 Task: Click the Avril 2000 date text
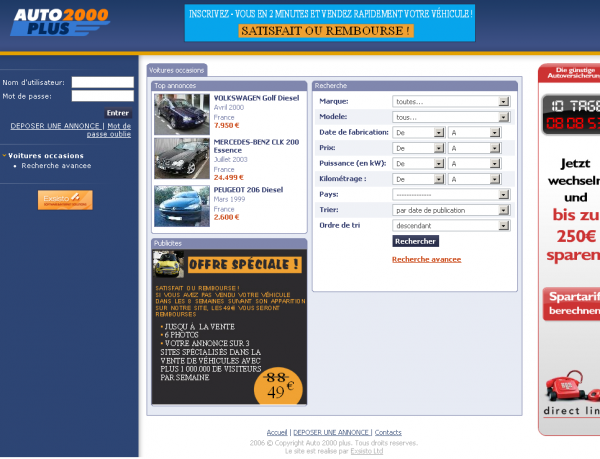[x=229, y=107]
